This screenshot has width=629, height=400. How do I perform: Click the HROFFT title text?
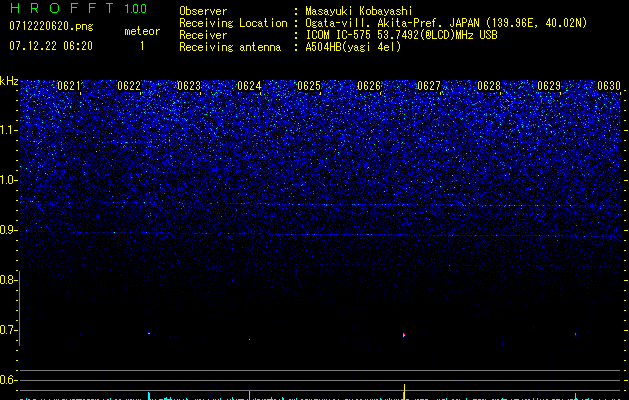click(x=62, y=8)
